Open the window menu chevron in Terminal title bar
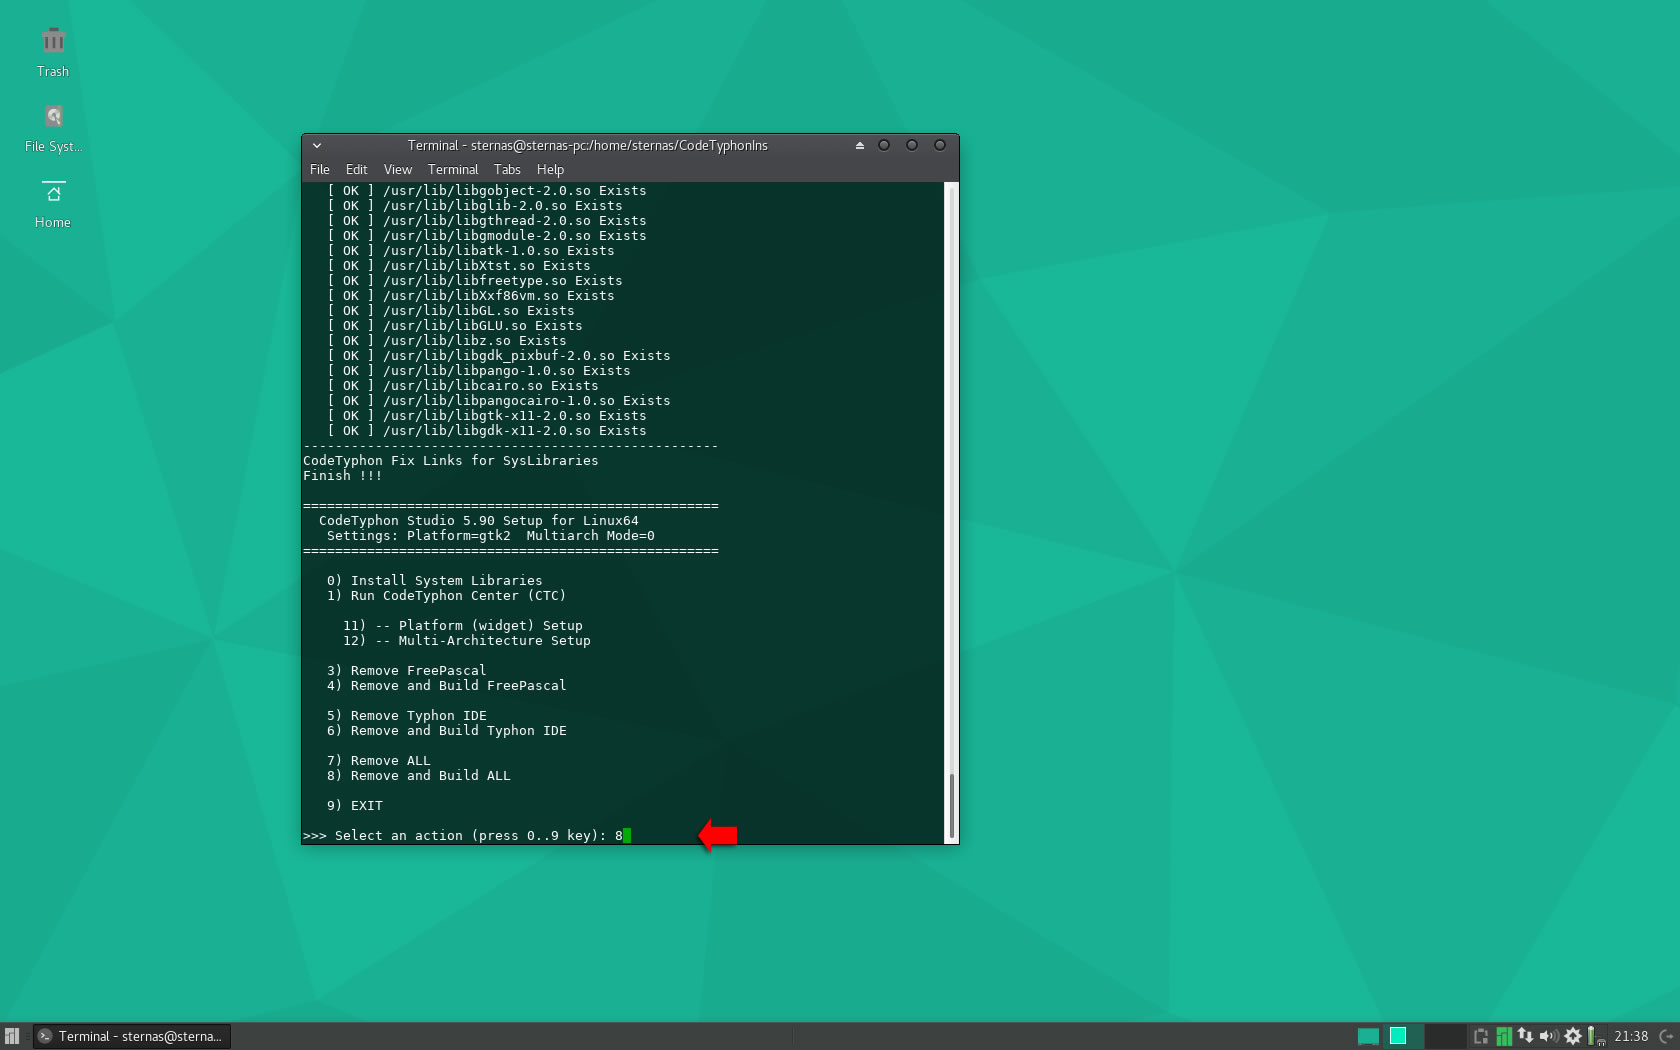The width and height of the screenshot is (1680, 1050). click(x=317, y=146)
